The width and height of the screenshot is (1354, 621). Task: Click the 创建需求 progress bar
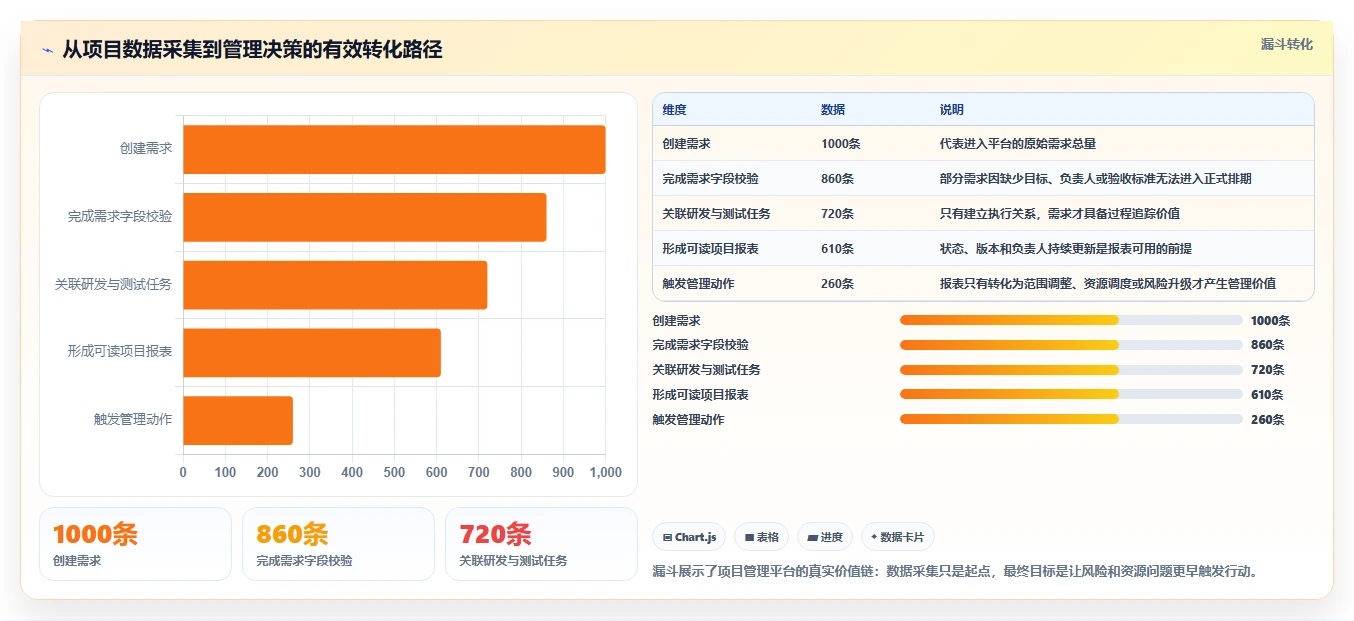(1071, 320)
